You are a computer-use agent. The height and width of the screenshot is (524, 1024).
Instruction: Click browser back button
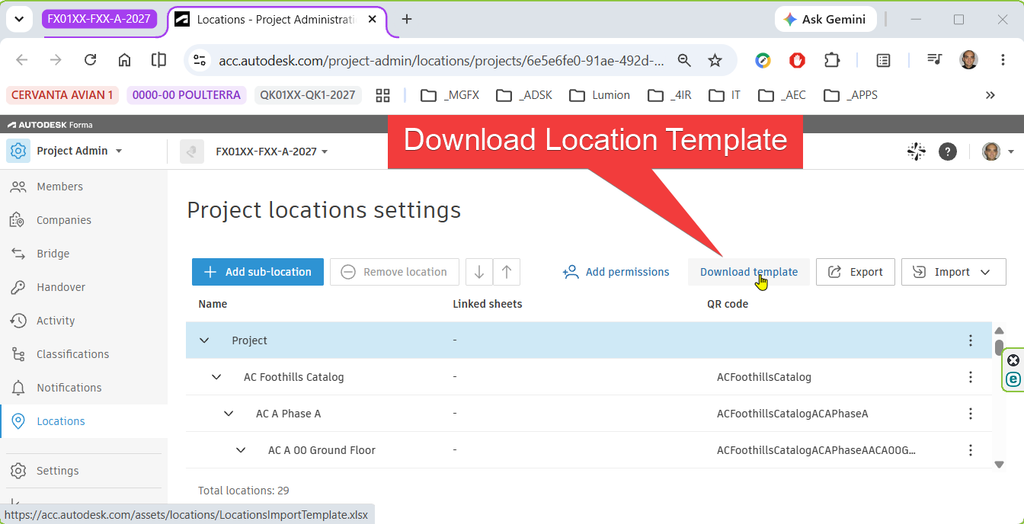22,60
